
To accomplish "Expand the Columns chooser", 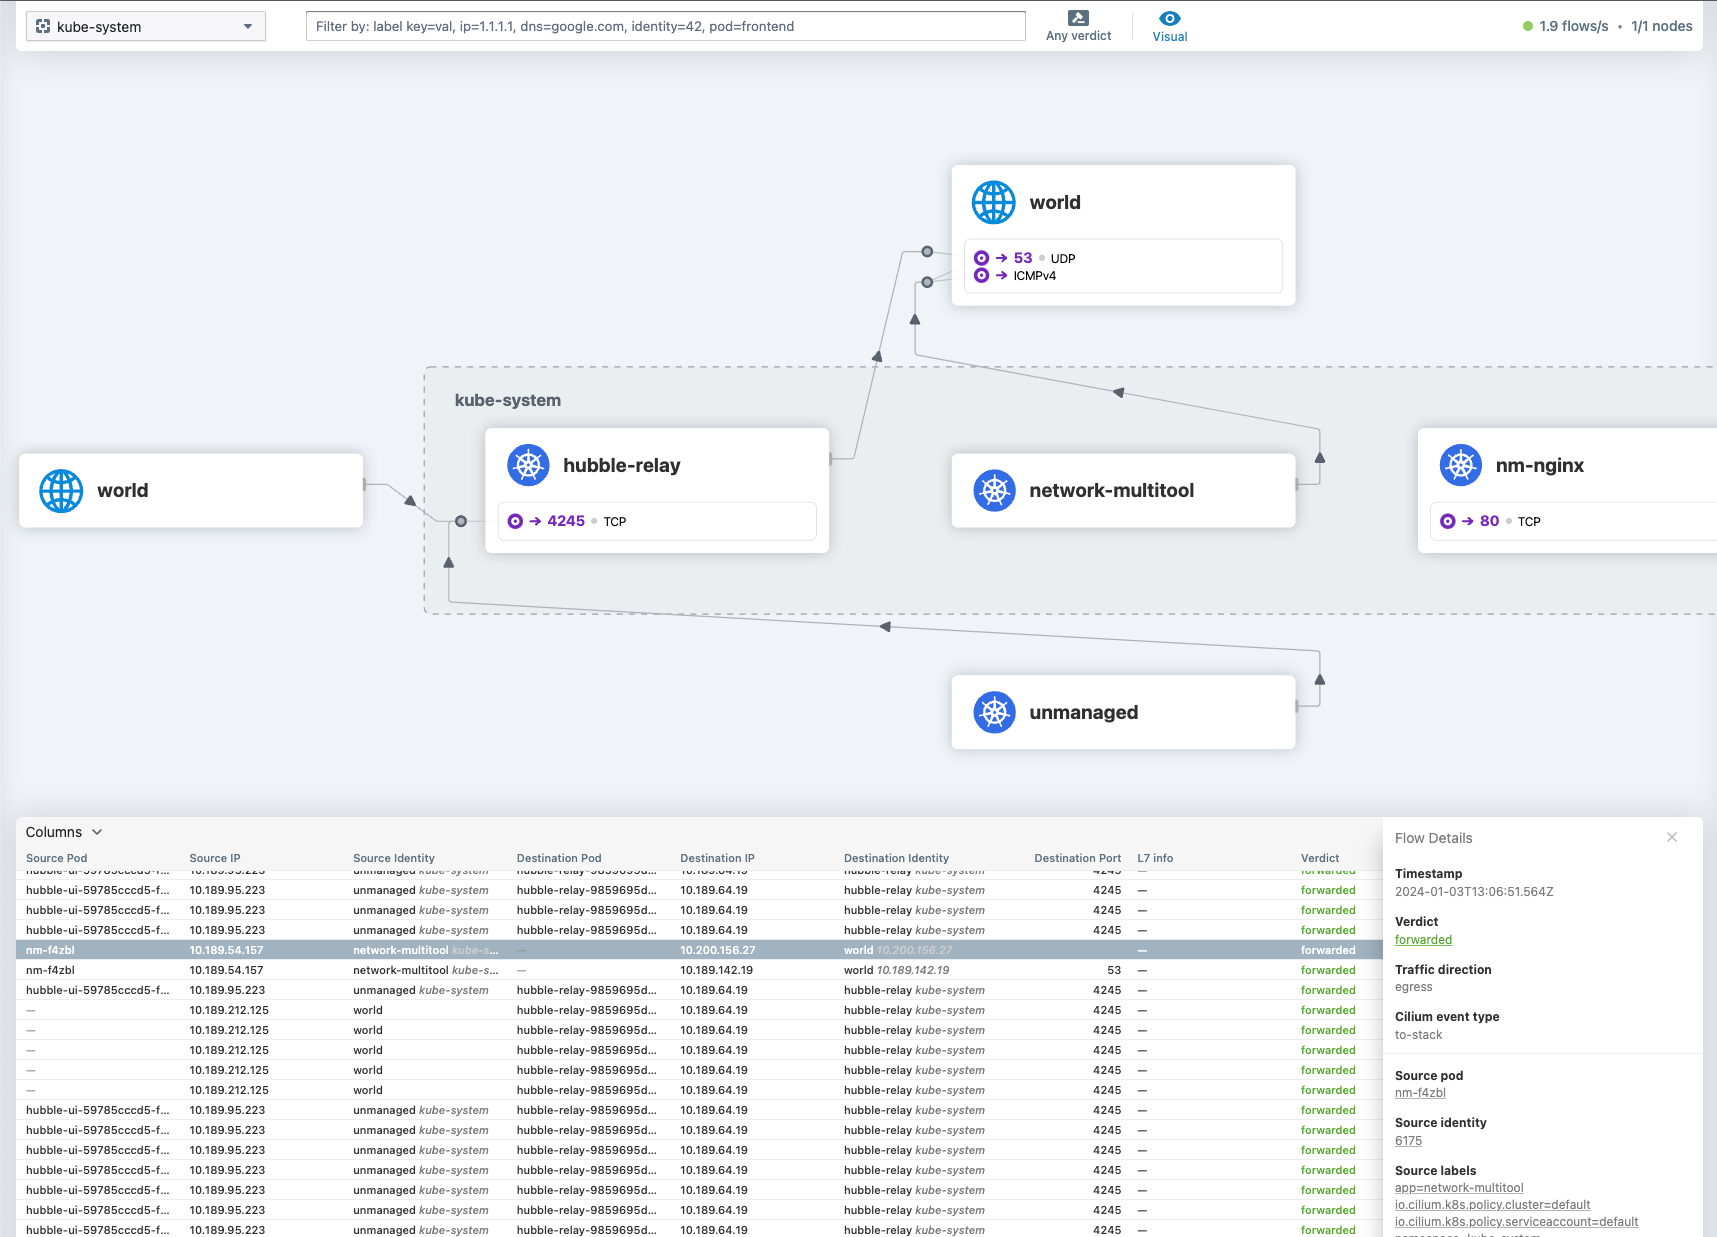I will pos(64,832).
